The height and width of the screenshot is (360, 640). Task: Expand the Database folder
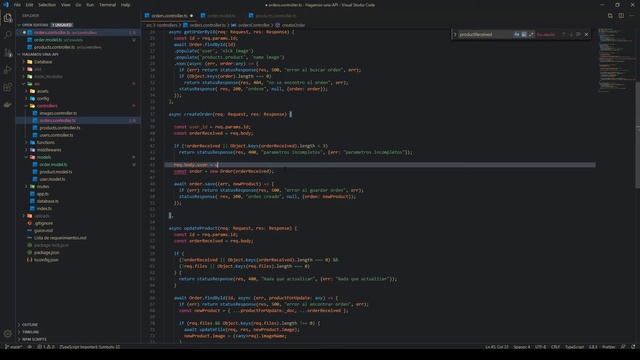pos(43,62)
